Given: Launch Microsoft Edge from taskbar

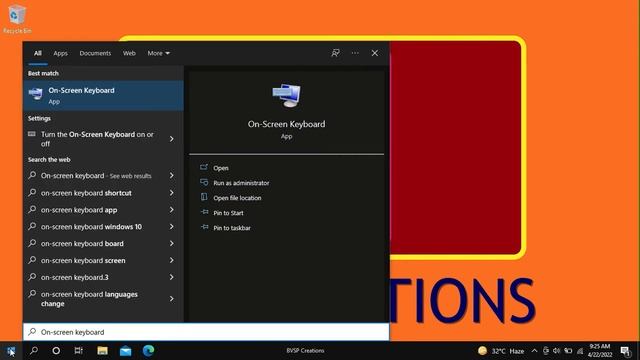Looking at the screenshot, I should [x=148, y=351].
